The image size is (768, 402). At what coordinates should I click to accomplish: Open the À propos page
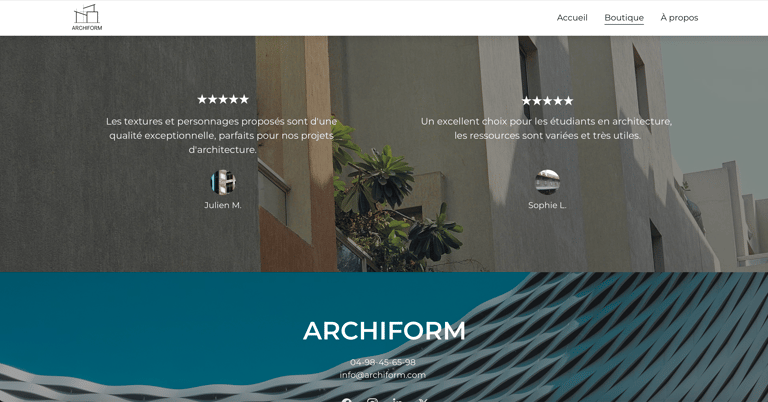[x=679, y=18]
